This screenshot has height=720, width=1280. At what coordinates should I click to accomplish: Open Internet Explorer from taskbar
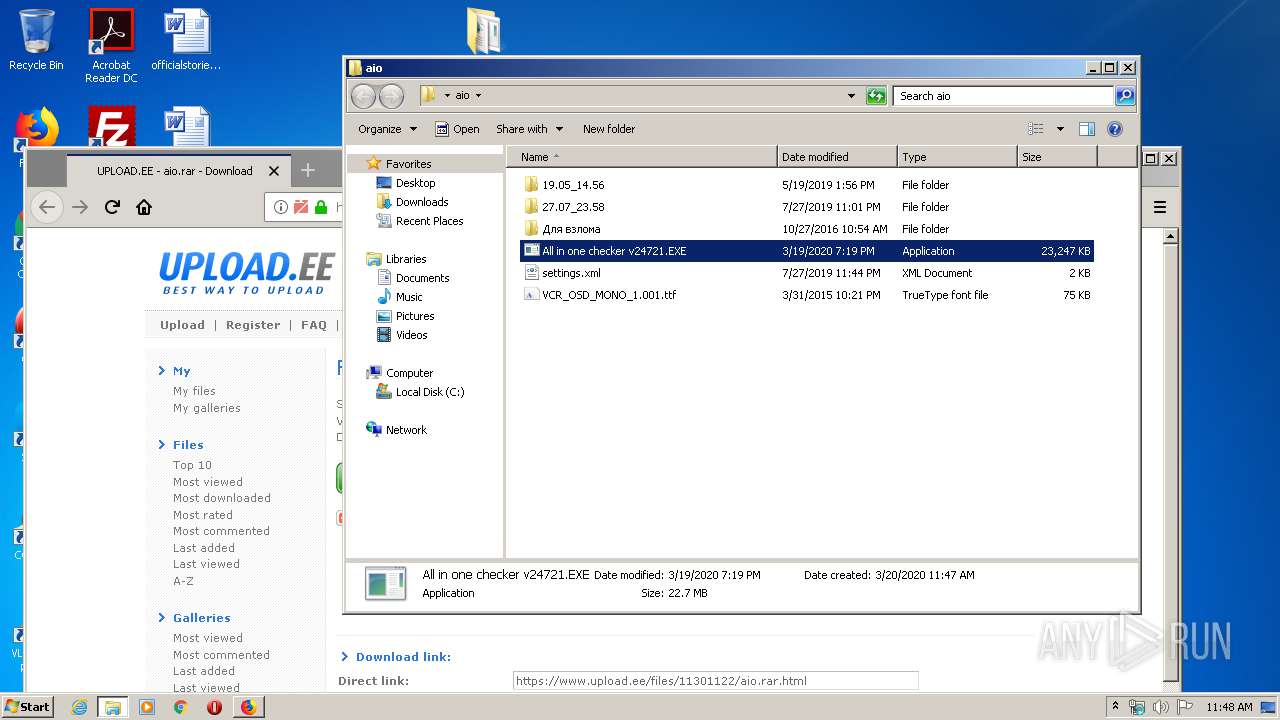point(80,707)
